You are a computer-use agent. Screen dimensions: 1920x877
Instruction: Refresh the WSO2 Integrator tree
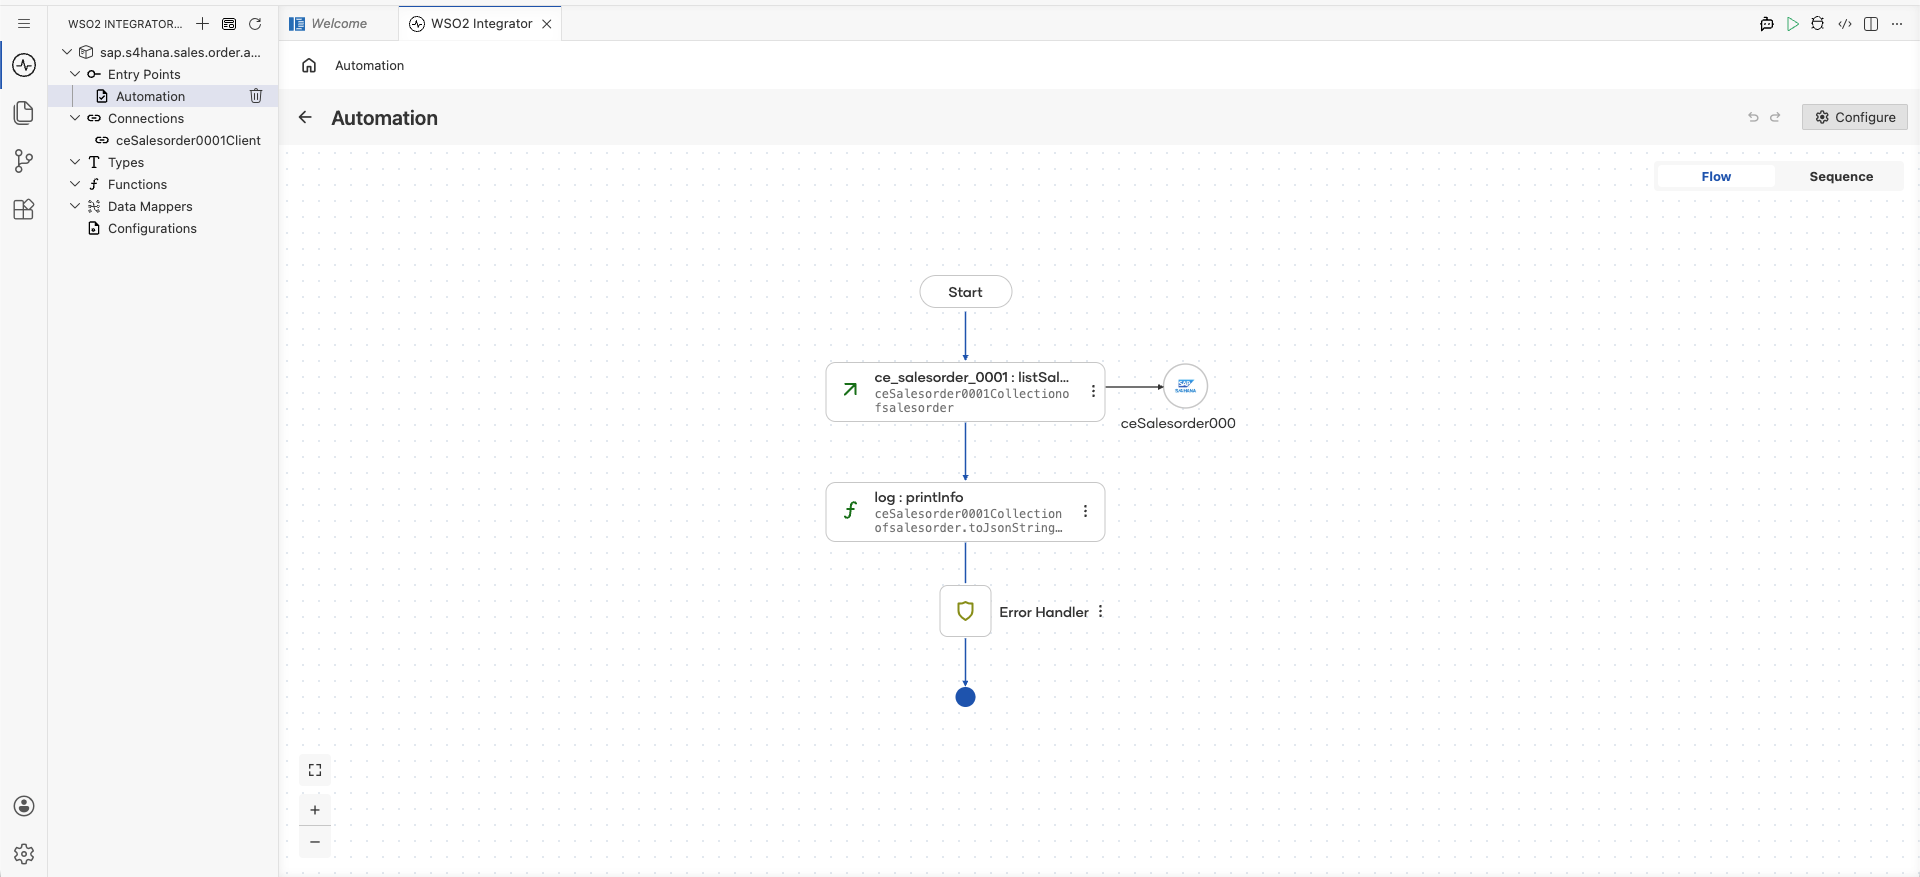pos(255,23)
